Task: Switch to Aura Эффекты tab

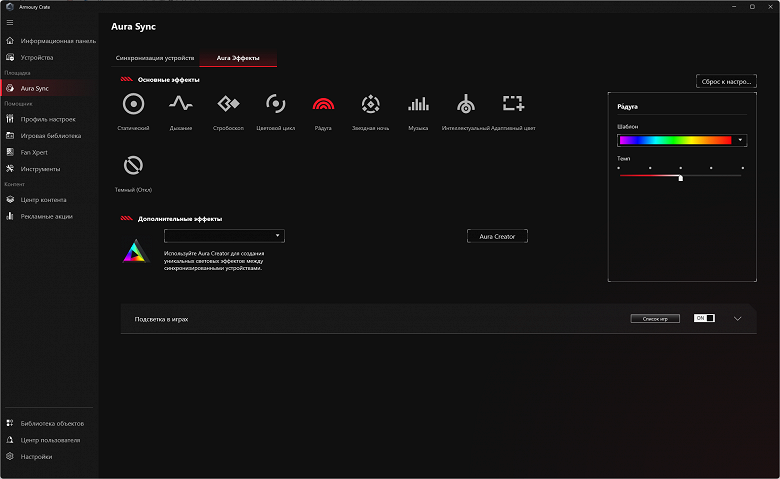Action: point(238,58)
